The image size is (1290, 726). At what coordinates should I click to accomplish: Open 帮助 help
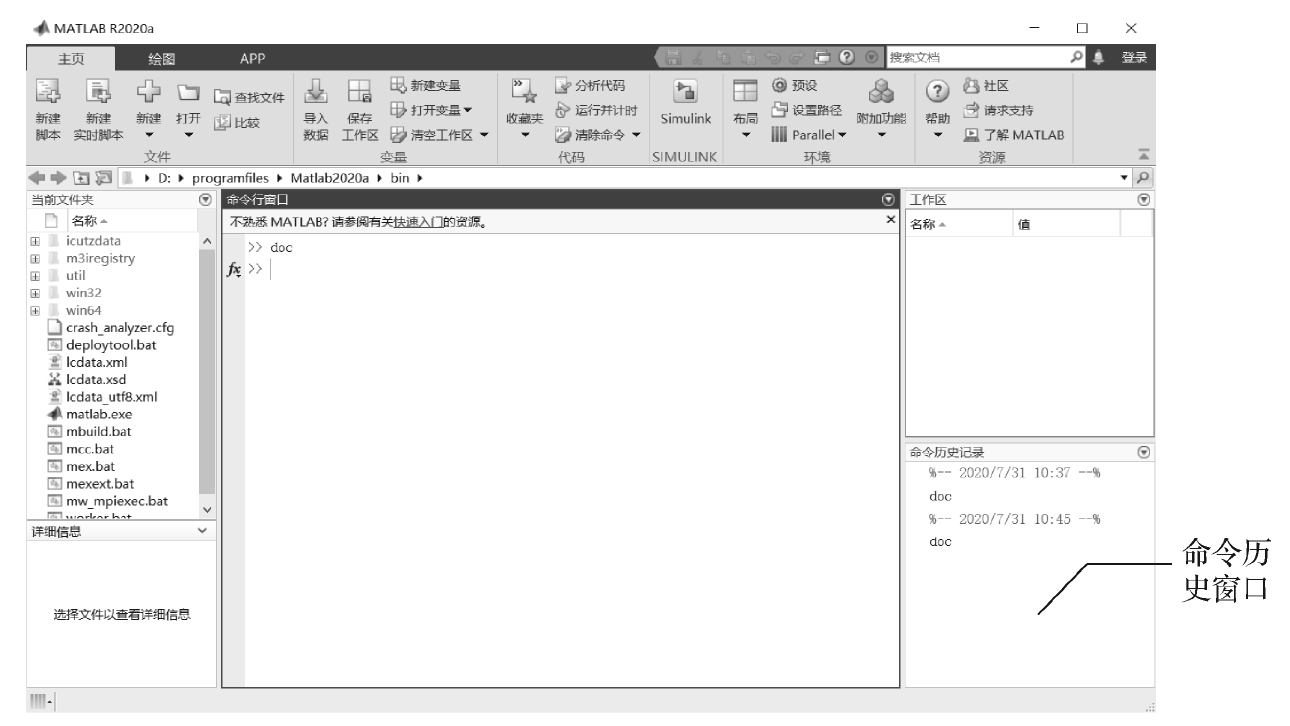tap(937, 110)
